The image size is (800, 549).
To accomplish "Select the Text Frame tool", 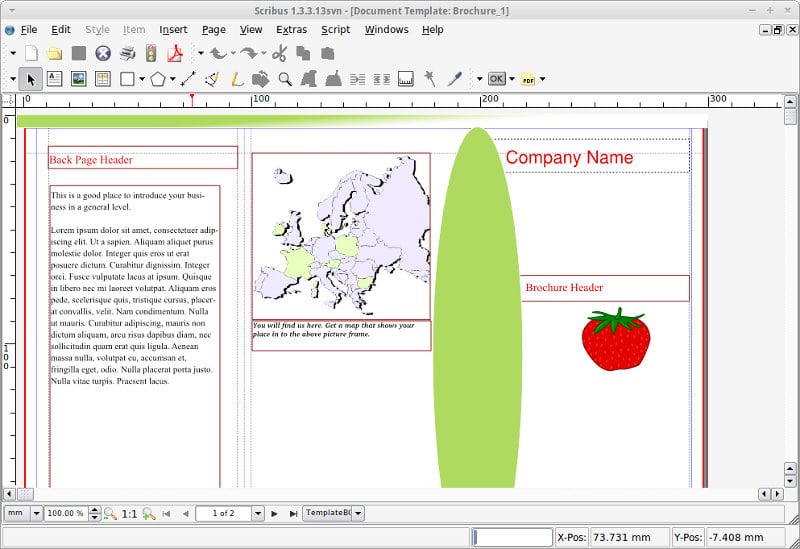I will (55, 78).
